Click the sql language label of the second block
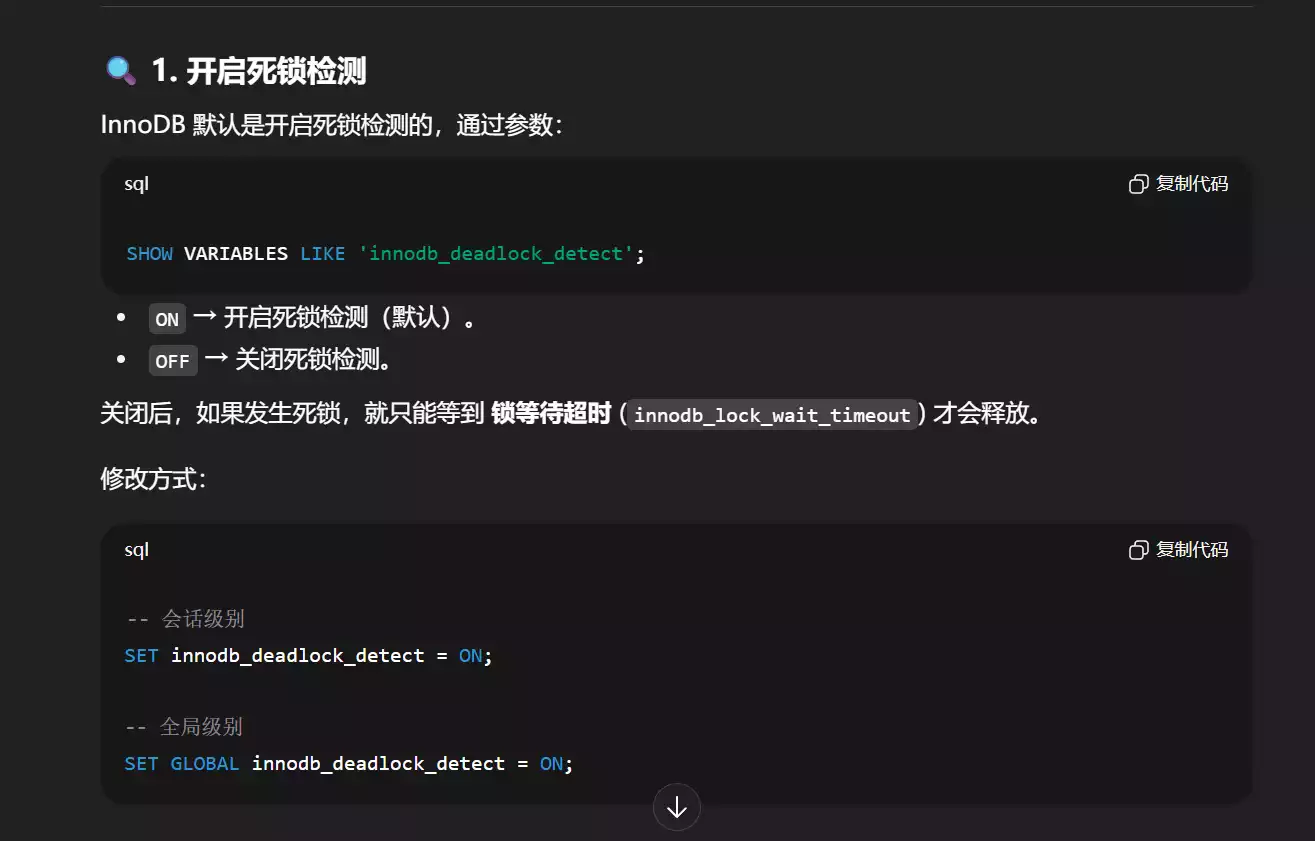Screen dimensions: 1315x841 pos(136,550)
